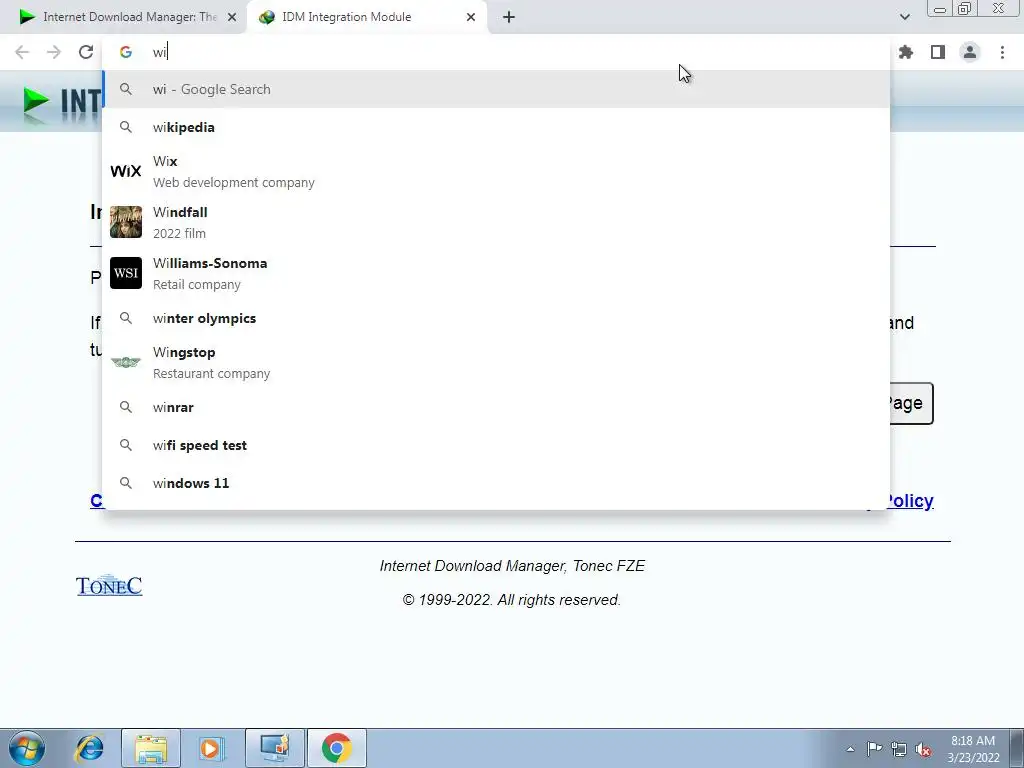Reload the page with the refresh icon
Image resolution: width=1024 pixels, height=768 pixels.
pos(86,52)
